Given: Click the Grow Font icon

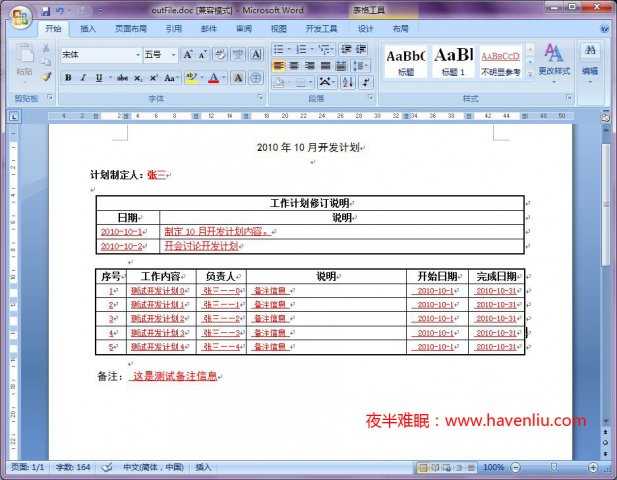Looking at the screenshot, I should point(188,55).
